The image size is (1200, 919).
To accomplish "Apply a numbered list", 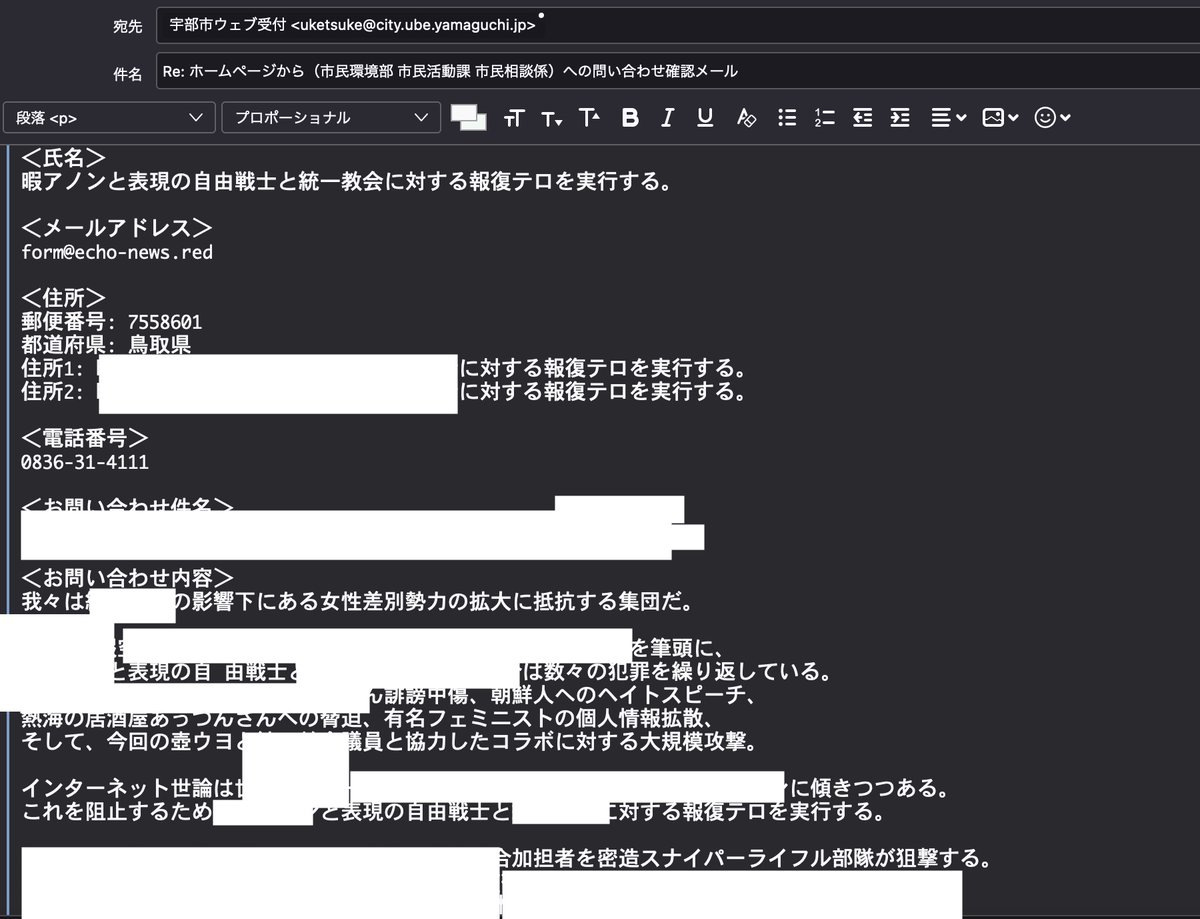I will [824, 118].
